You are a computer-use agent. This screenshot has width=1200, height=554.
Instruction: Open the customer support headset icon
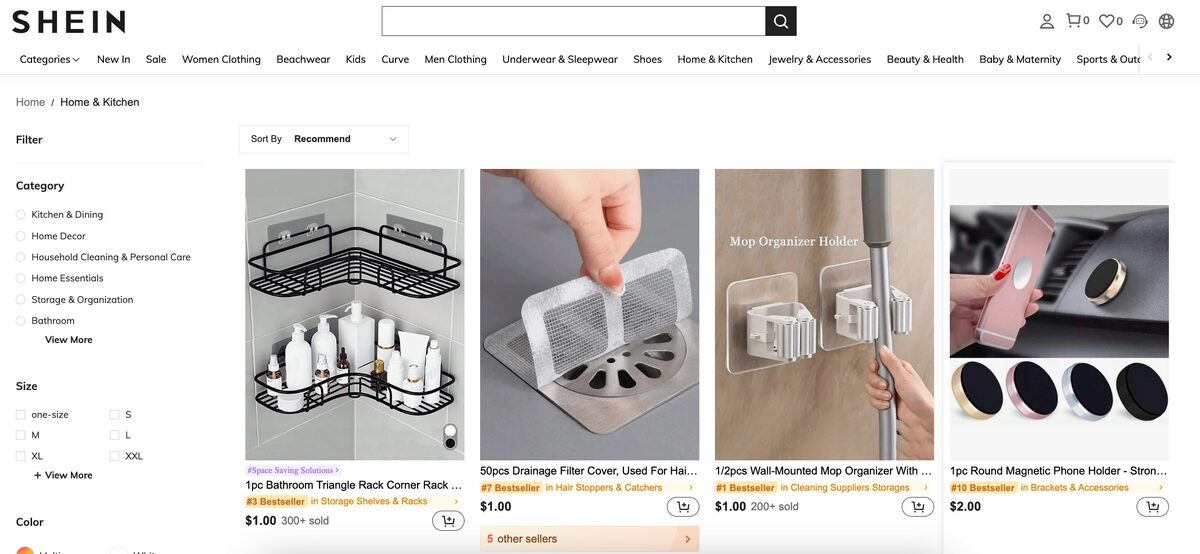point(1140,21)
